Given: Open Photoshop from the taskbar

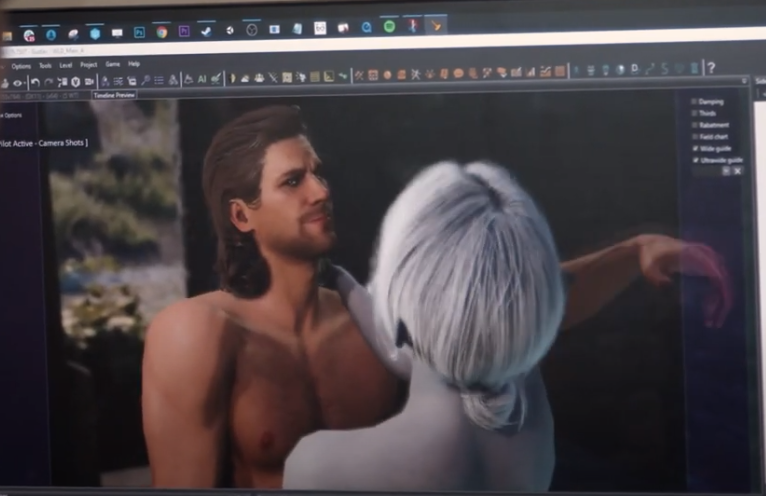Looking at the screenshot, I should click(139, 33).
